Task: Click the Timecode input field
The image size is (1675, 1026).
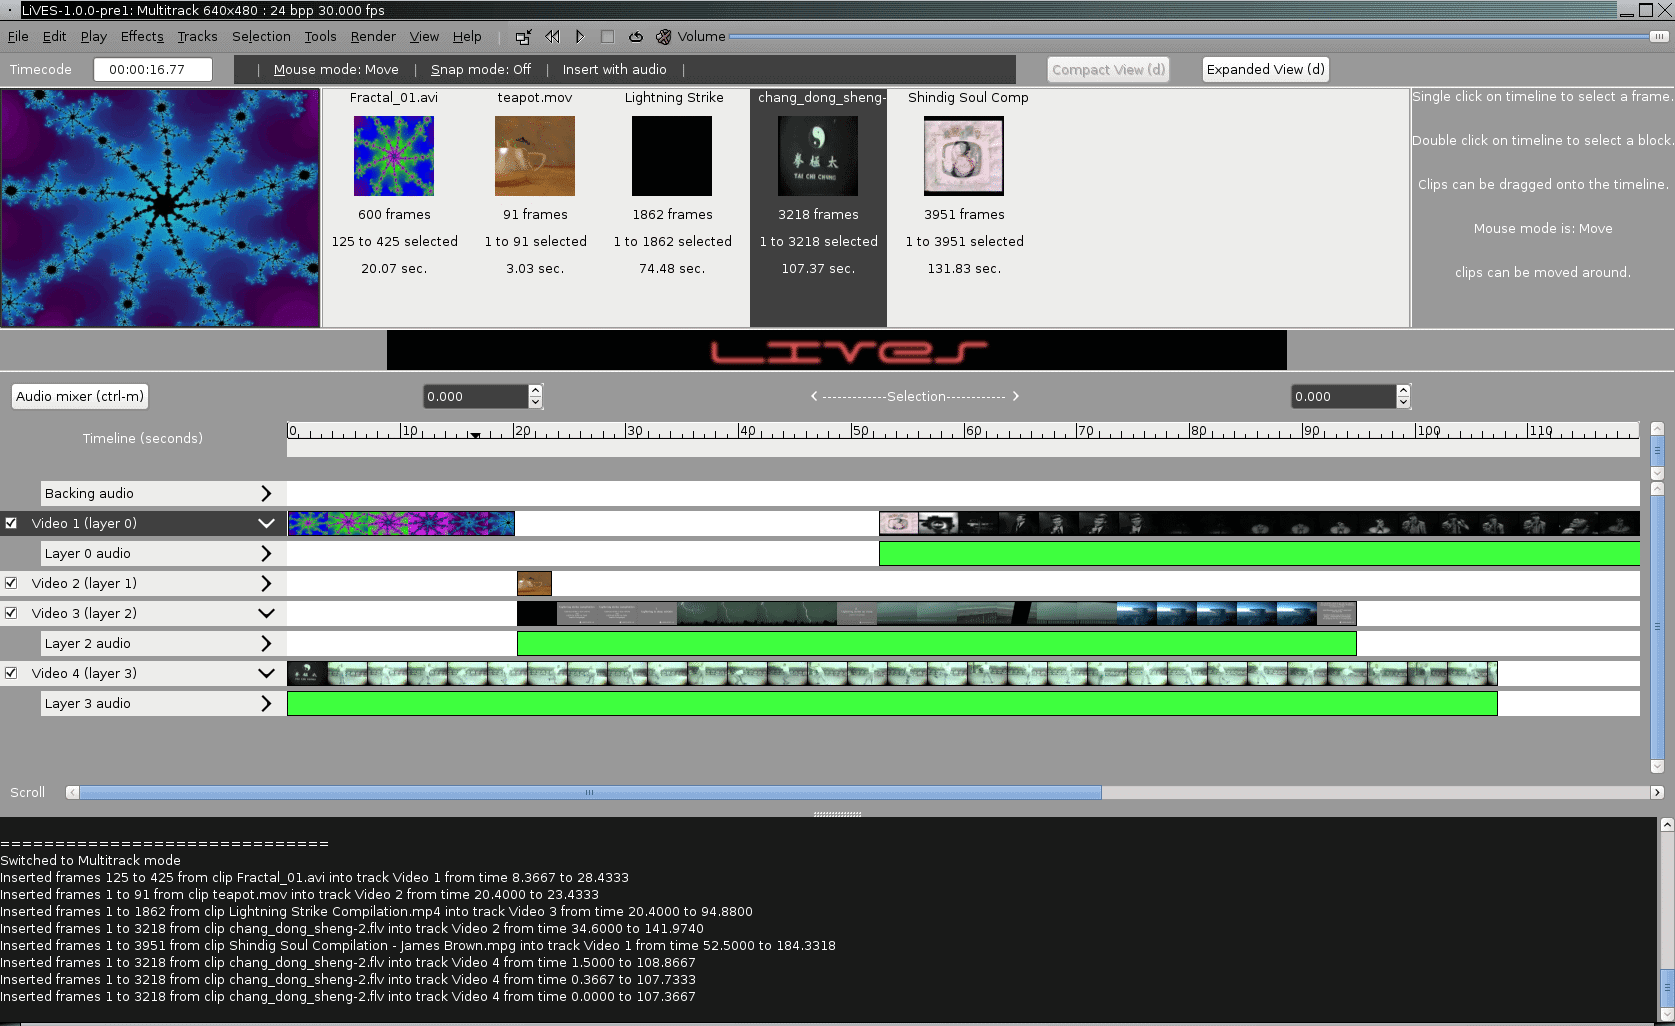Action: point(152,70)
